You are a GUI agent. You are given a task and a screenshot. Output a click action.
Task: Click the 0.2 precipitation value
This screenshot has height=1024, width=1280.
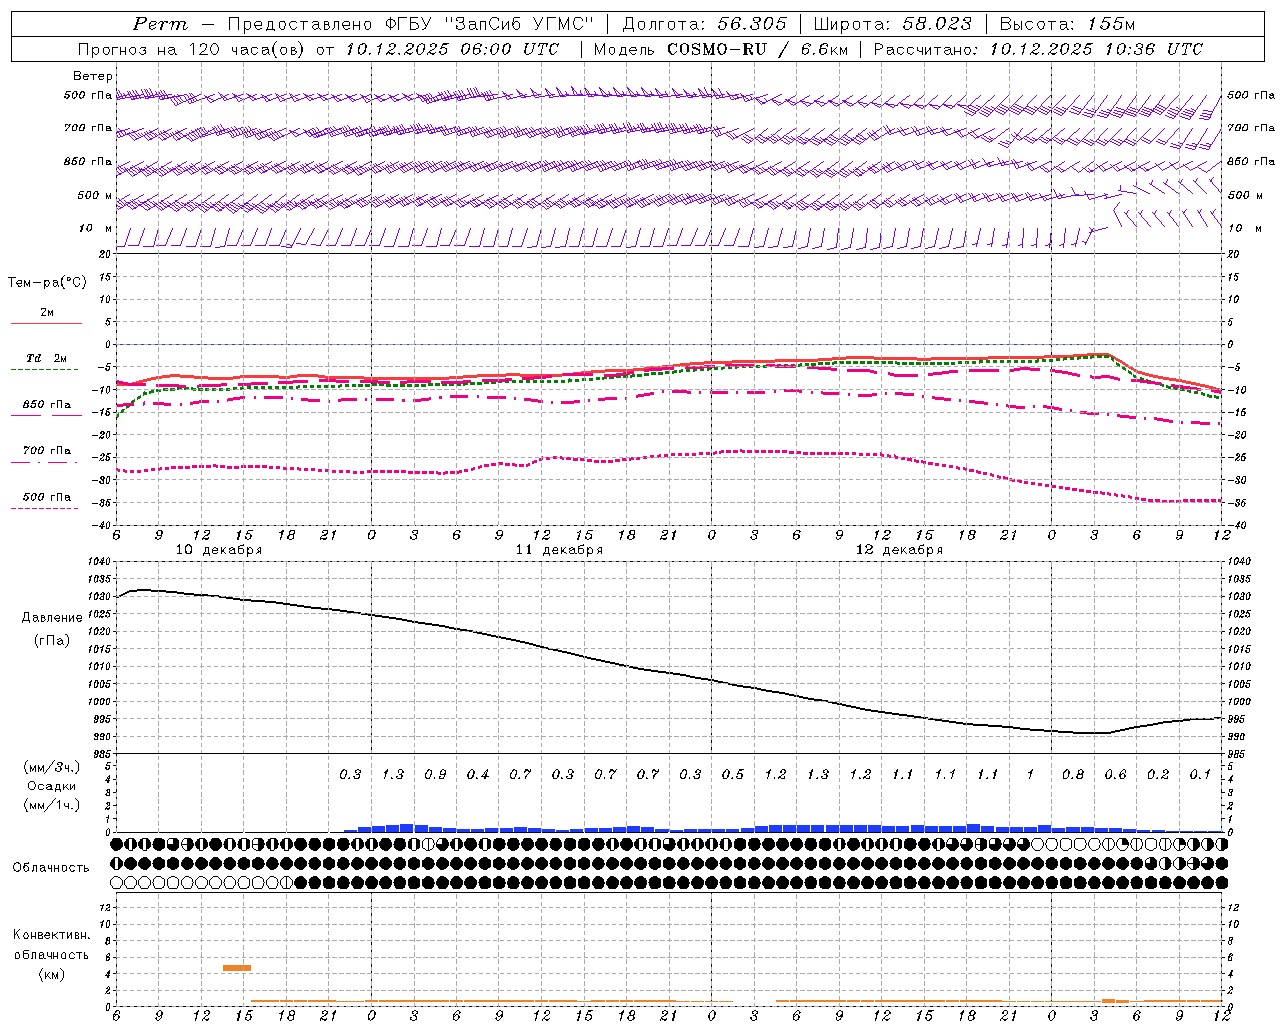(x=1158, y=775)
